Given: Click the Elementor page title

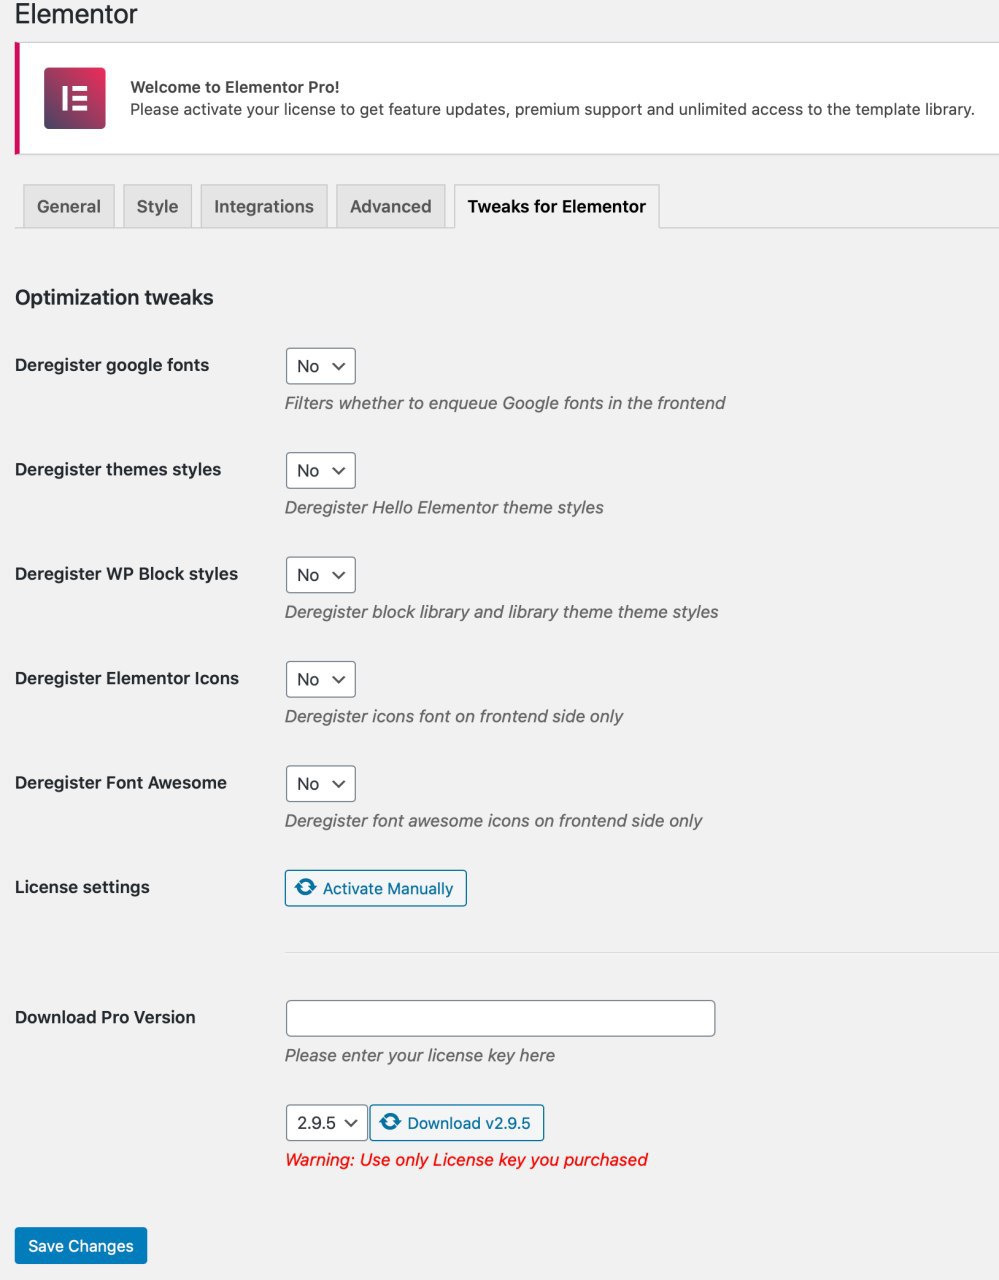Looking at the screenshot, I should (x=76, y=14).
